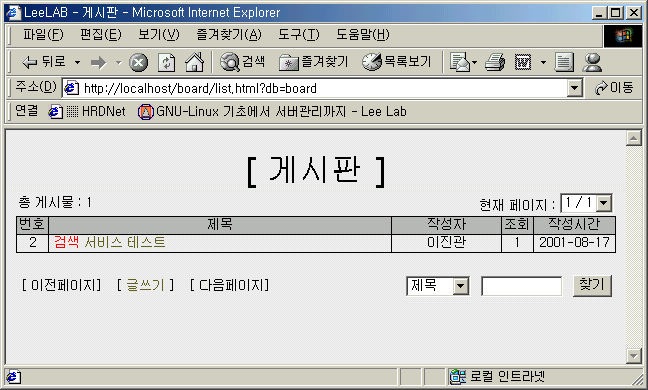Click the Mail icon in toolbar

460,63
